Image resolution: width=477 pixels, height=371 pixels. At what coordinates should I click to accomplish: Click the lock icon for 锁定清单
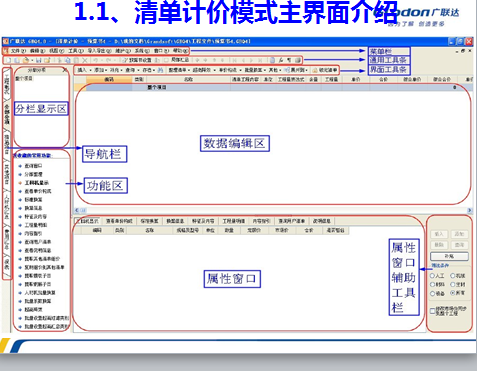tap(314, 70)
